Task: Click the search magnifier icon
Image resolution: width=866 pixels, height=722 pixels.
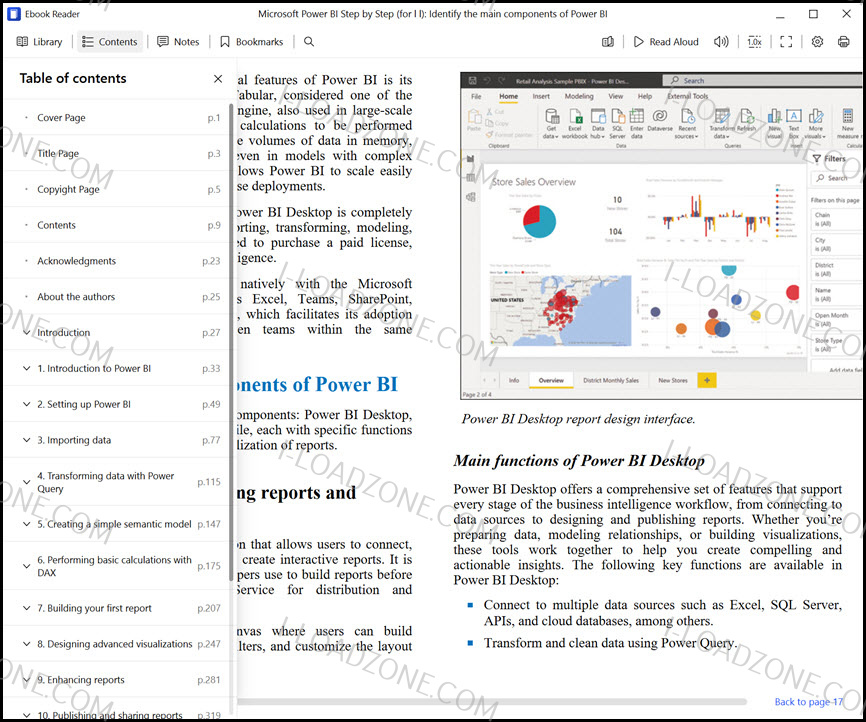Action: [309, 41]
